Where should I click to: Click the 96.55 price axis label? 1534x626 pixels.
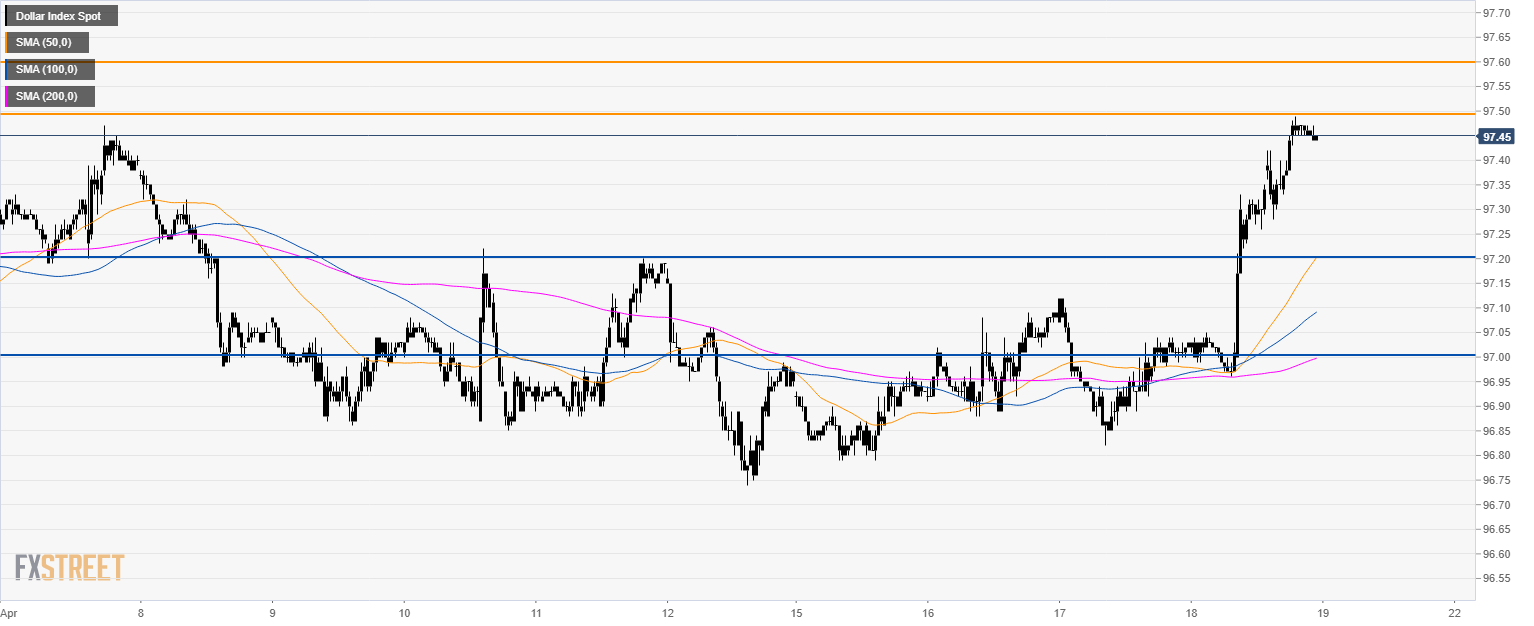pos(1495,578)
